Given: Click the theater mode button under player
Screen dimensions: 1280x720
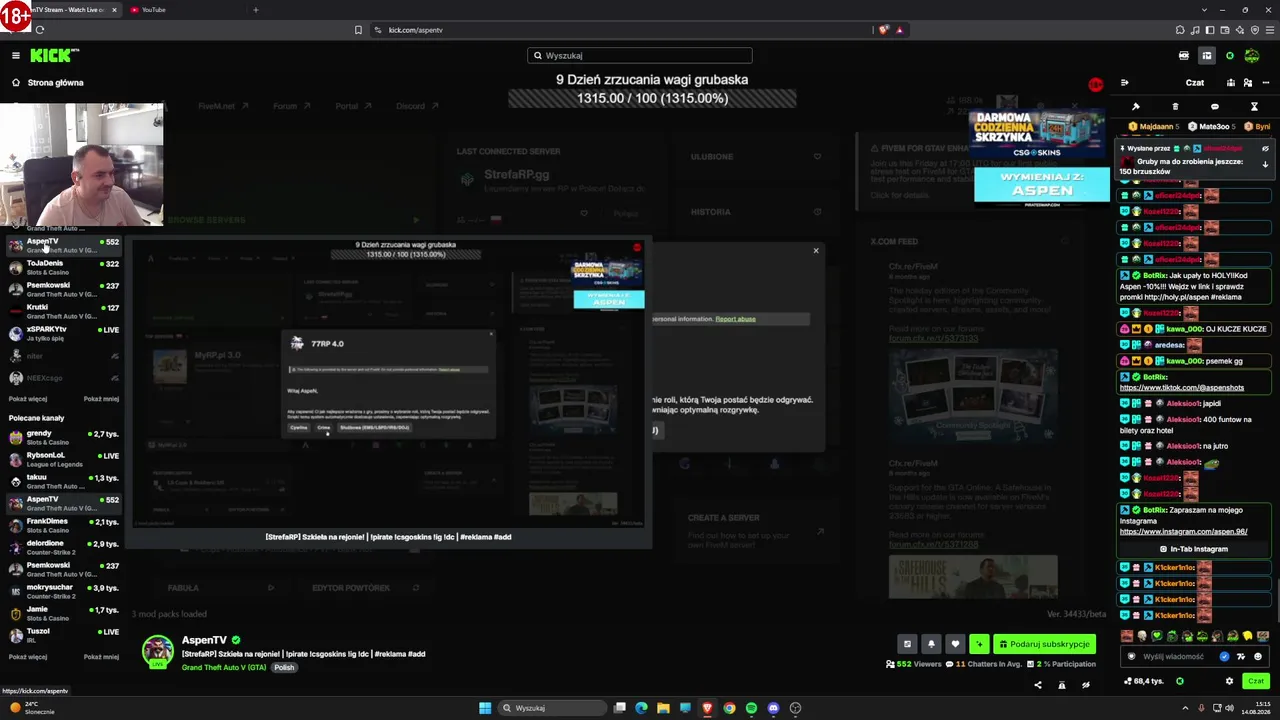Looking at the screenshot, I should 907,644.
